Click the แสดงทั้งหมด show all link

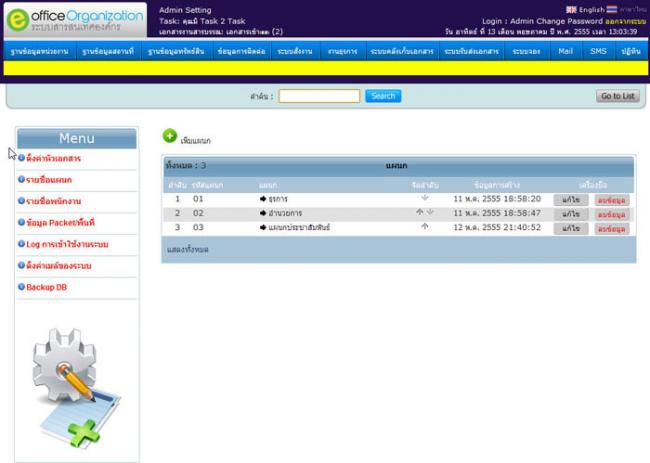click(x=187, y=250)
